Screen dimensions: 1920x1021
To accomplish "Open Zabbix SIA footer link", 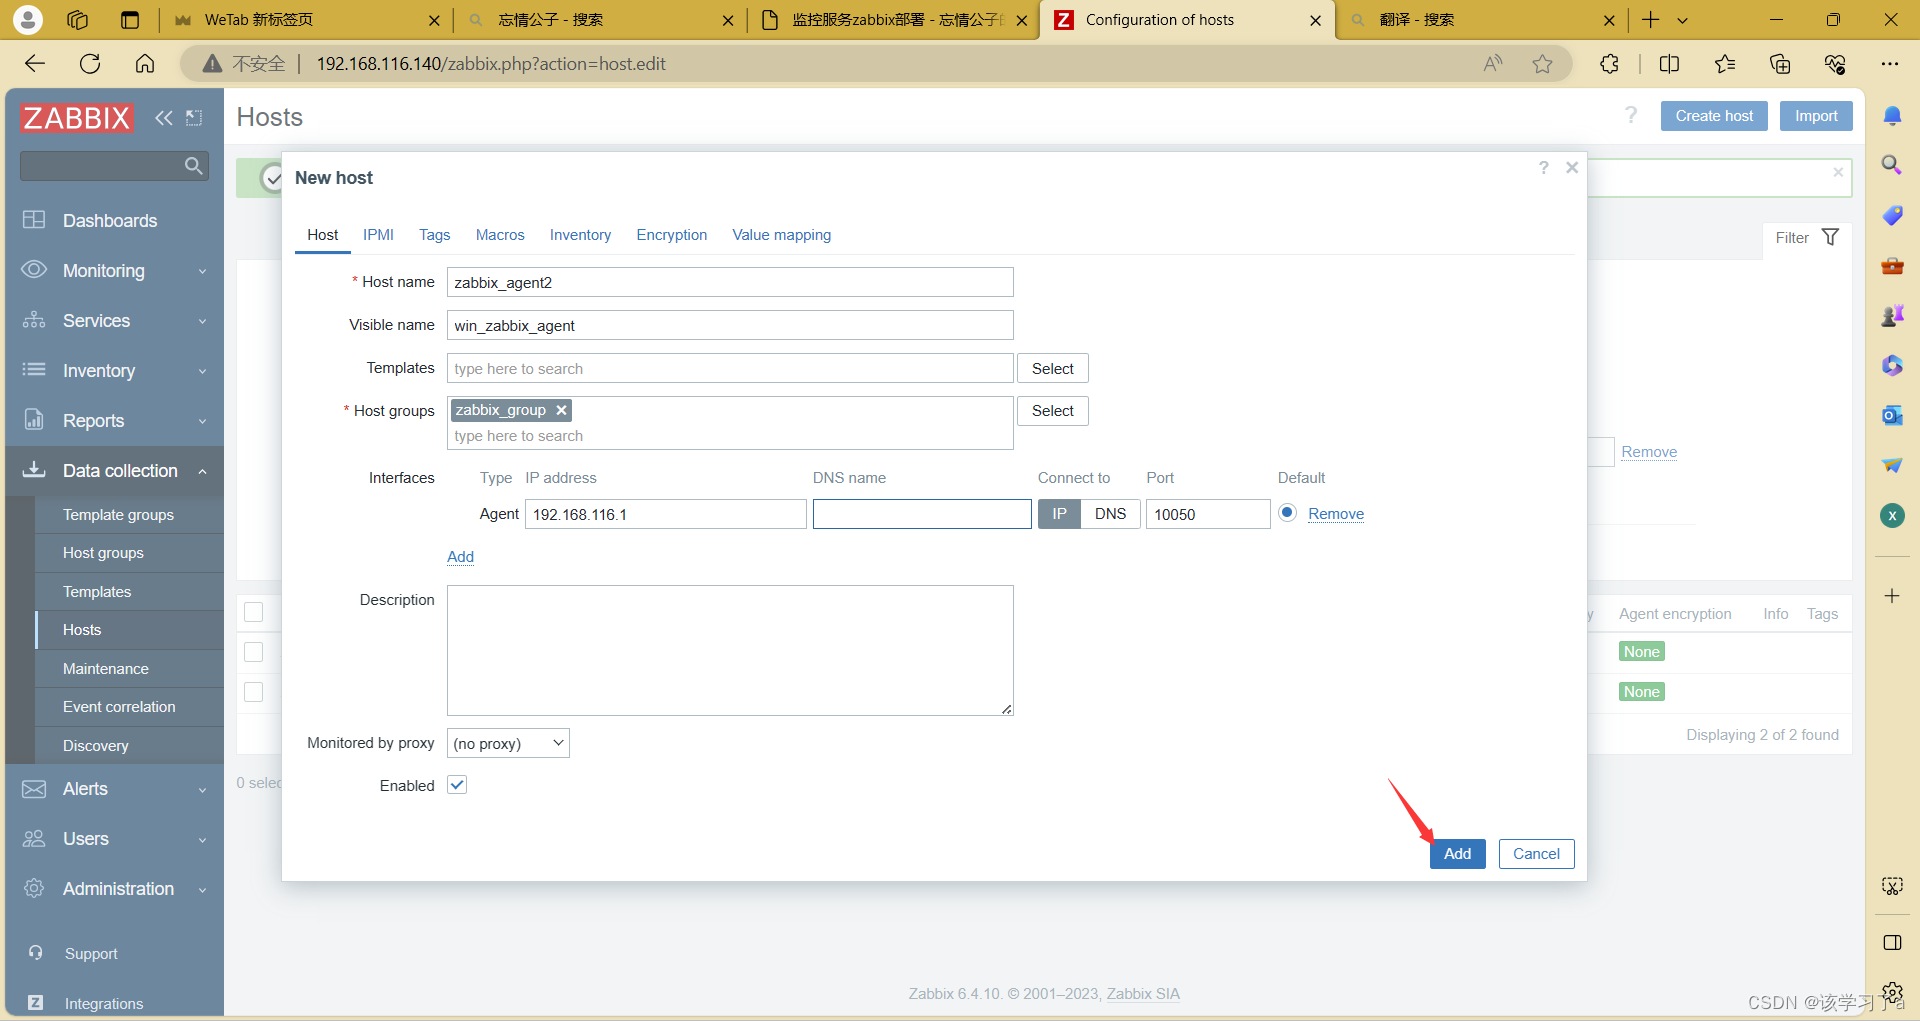I will coord(1143,993).
